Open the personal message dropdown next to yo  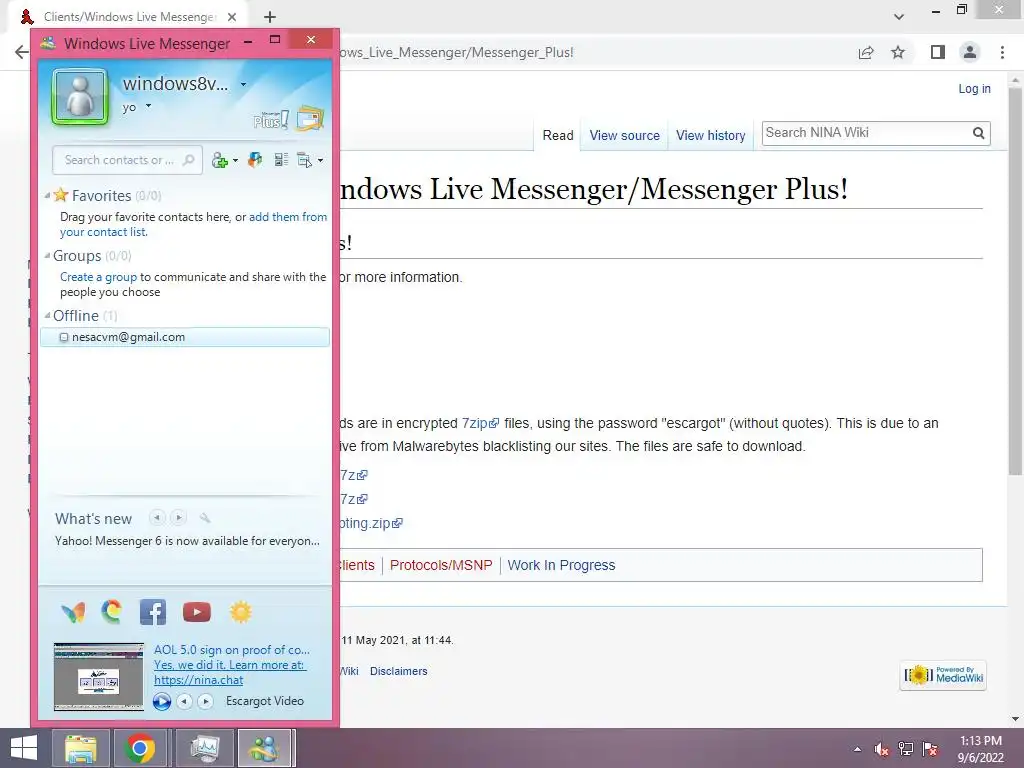pyautogui.click(x=148, y=106)
